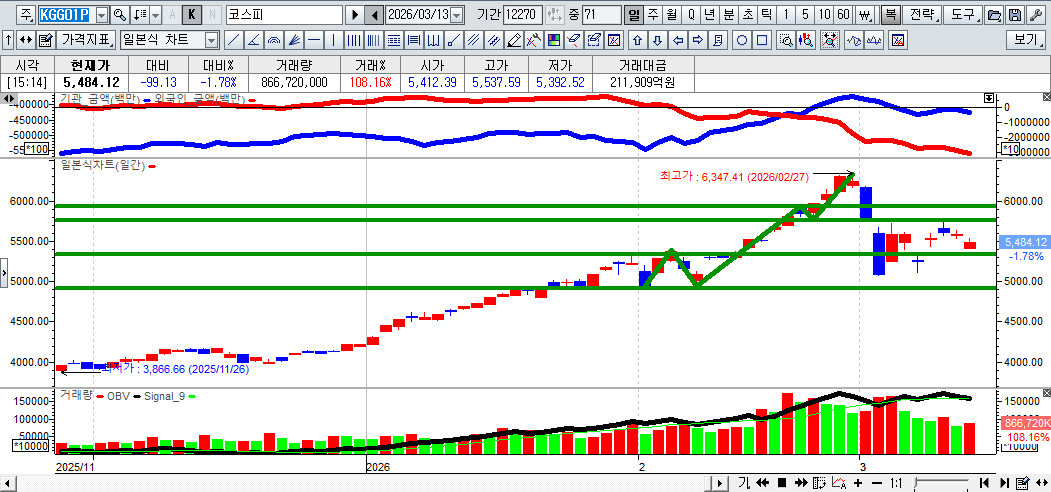Open saved chart folder icon
1051x492 pixels.
994,15
